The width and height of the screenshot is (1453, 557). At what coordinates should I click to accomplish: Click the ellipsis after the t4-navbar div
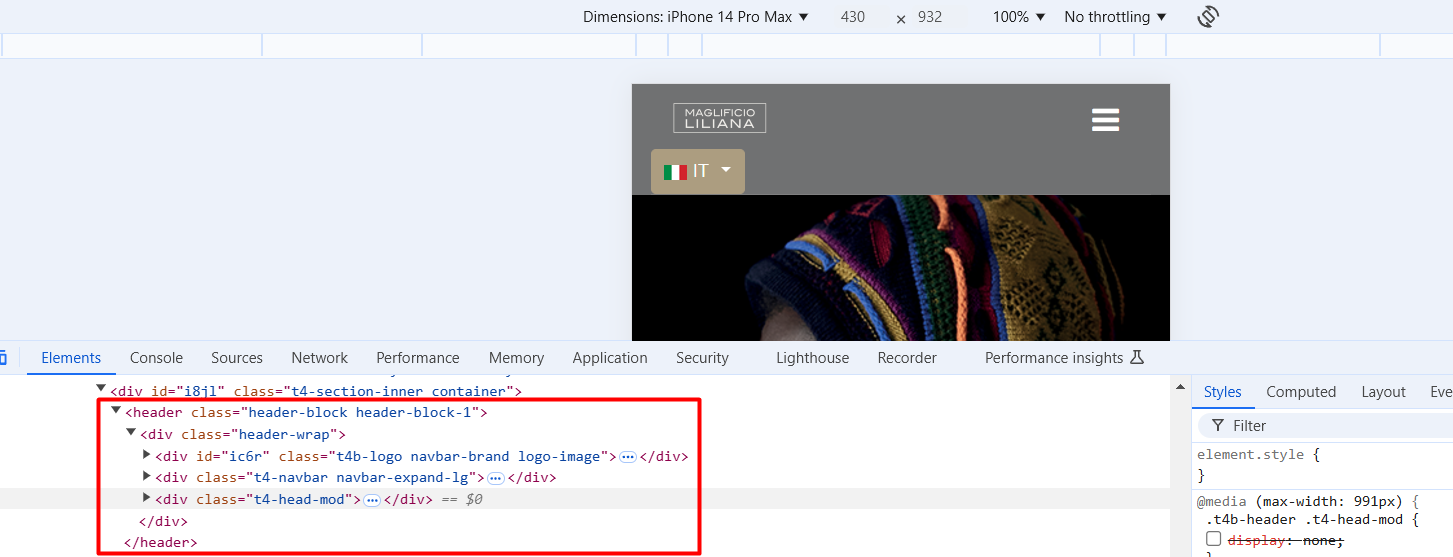pos(495,478)
